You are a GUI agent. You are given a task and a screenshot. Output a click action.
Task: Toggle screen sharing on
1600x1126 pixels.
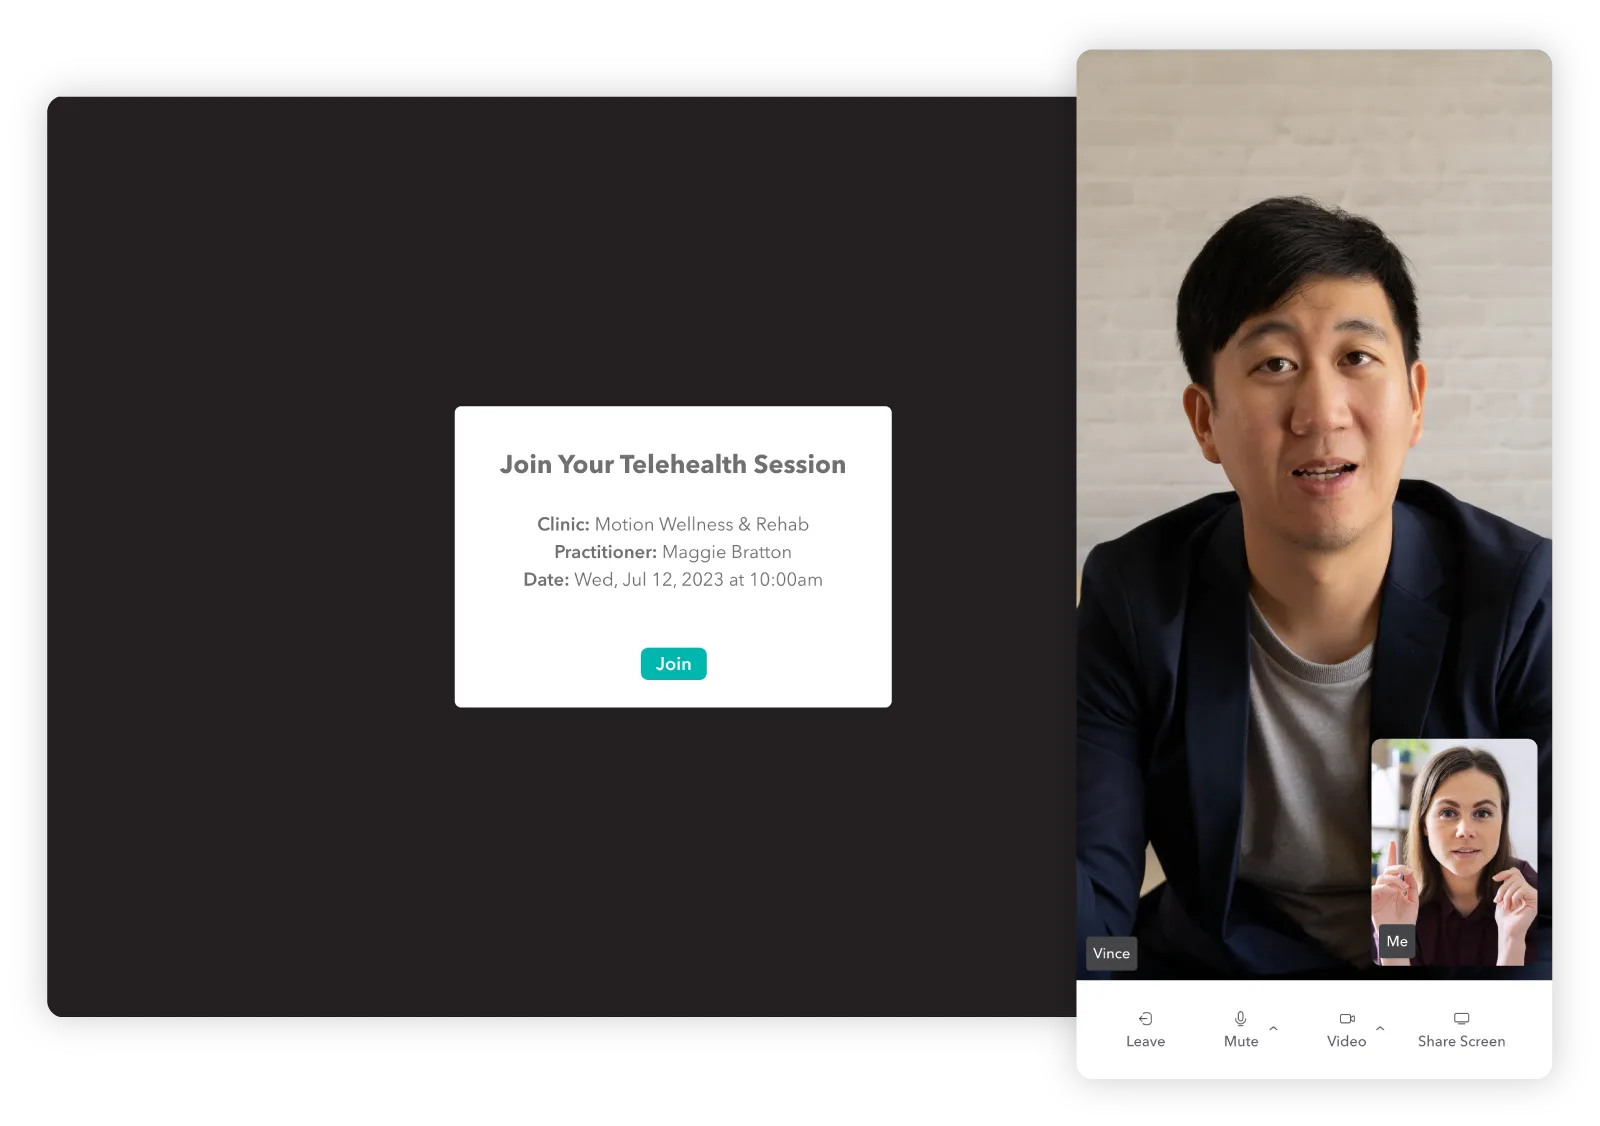point(1461,1030)
